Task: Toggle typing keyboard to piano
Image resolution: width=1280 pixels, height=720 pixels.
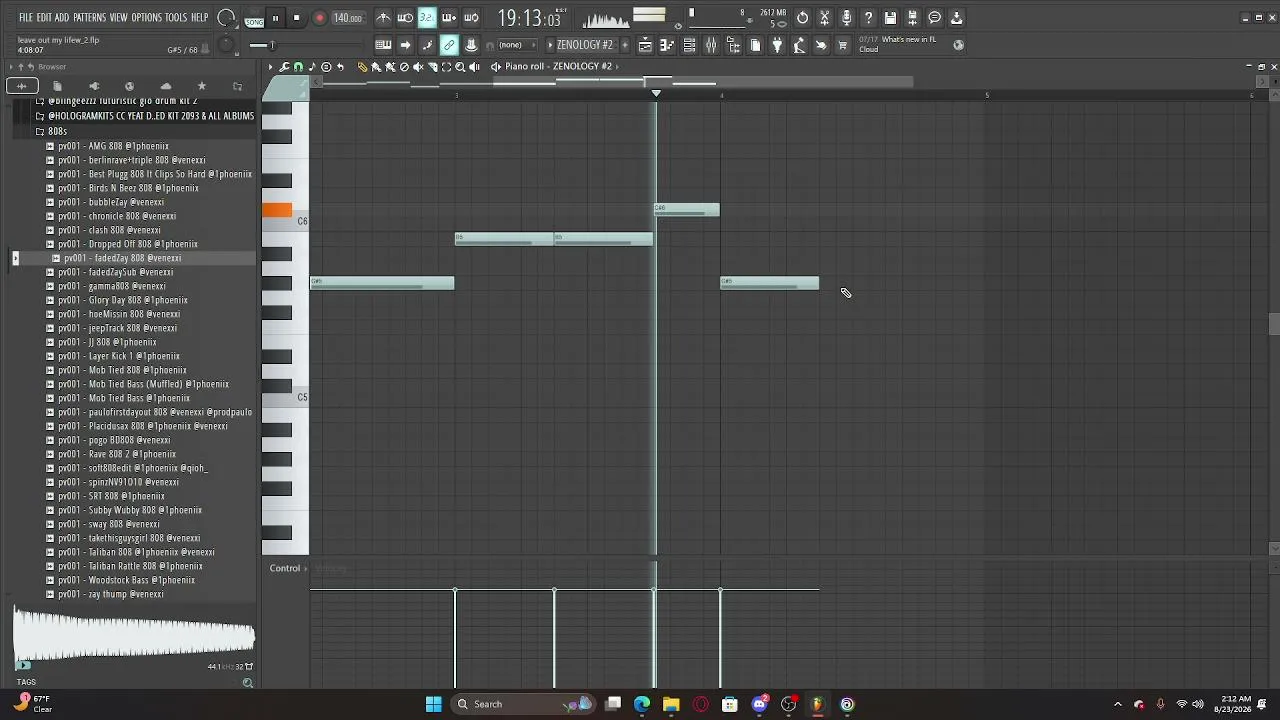Action: click(x=383, y=45)
